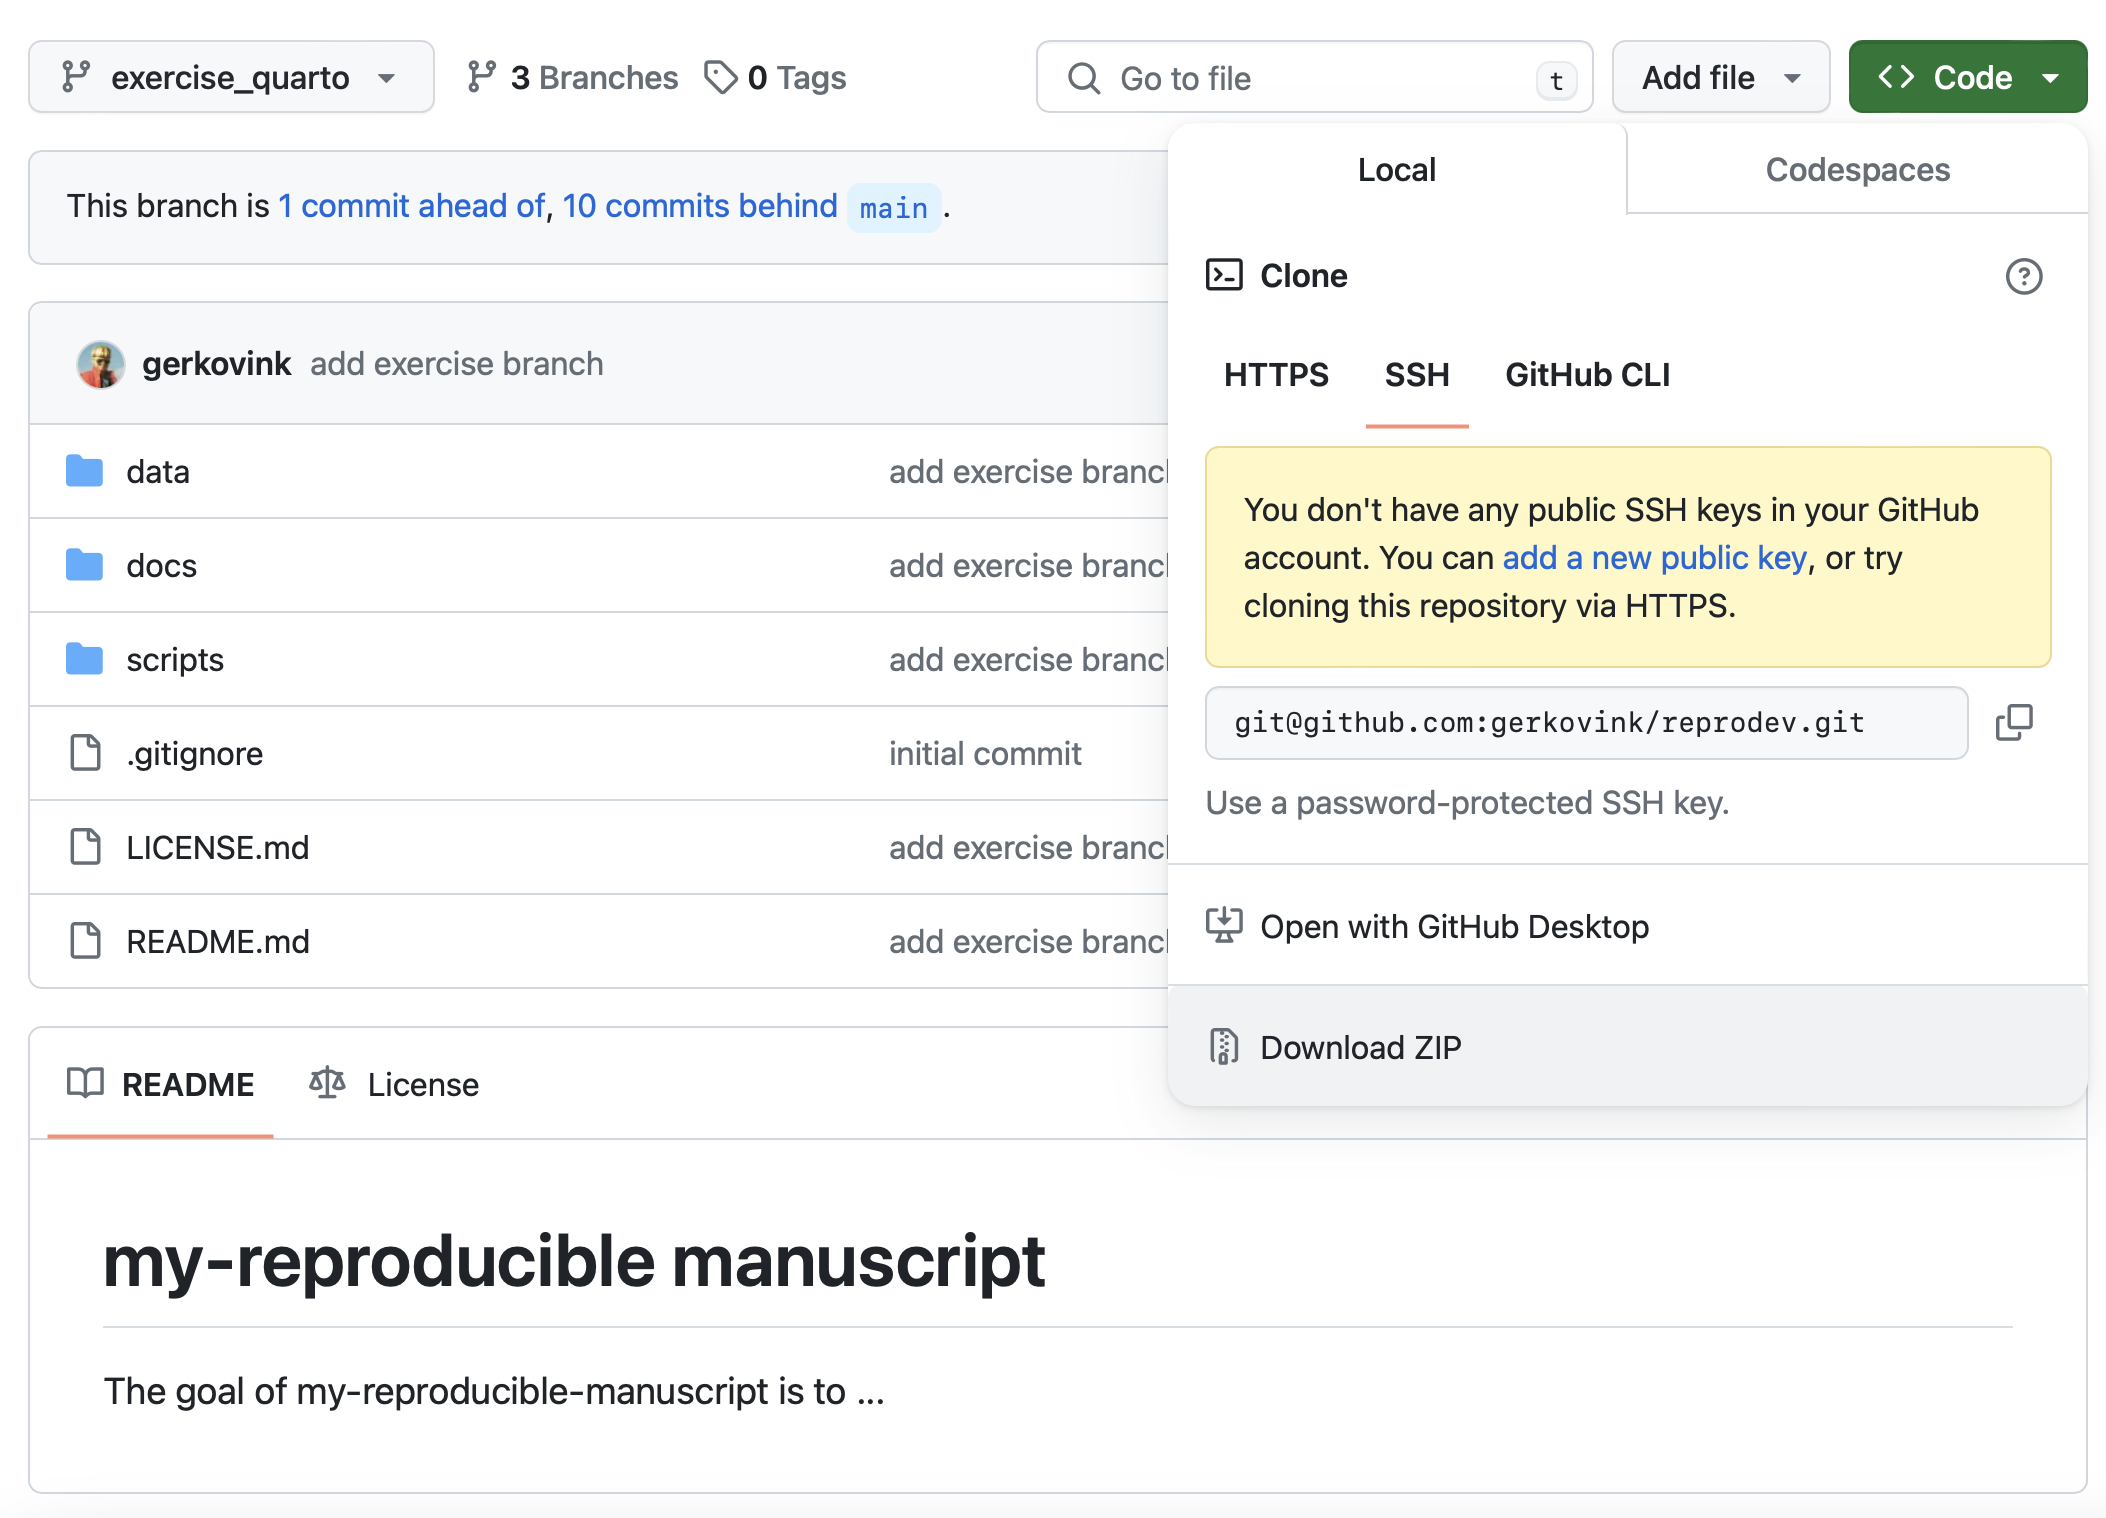Image resolution: width=2106 pixels, height=1518 pixels.
Task: Choose Download ZIP
Action: pos(1628,1047)
